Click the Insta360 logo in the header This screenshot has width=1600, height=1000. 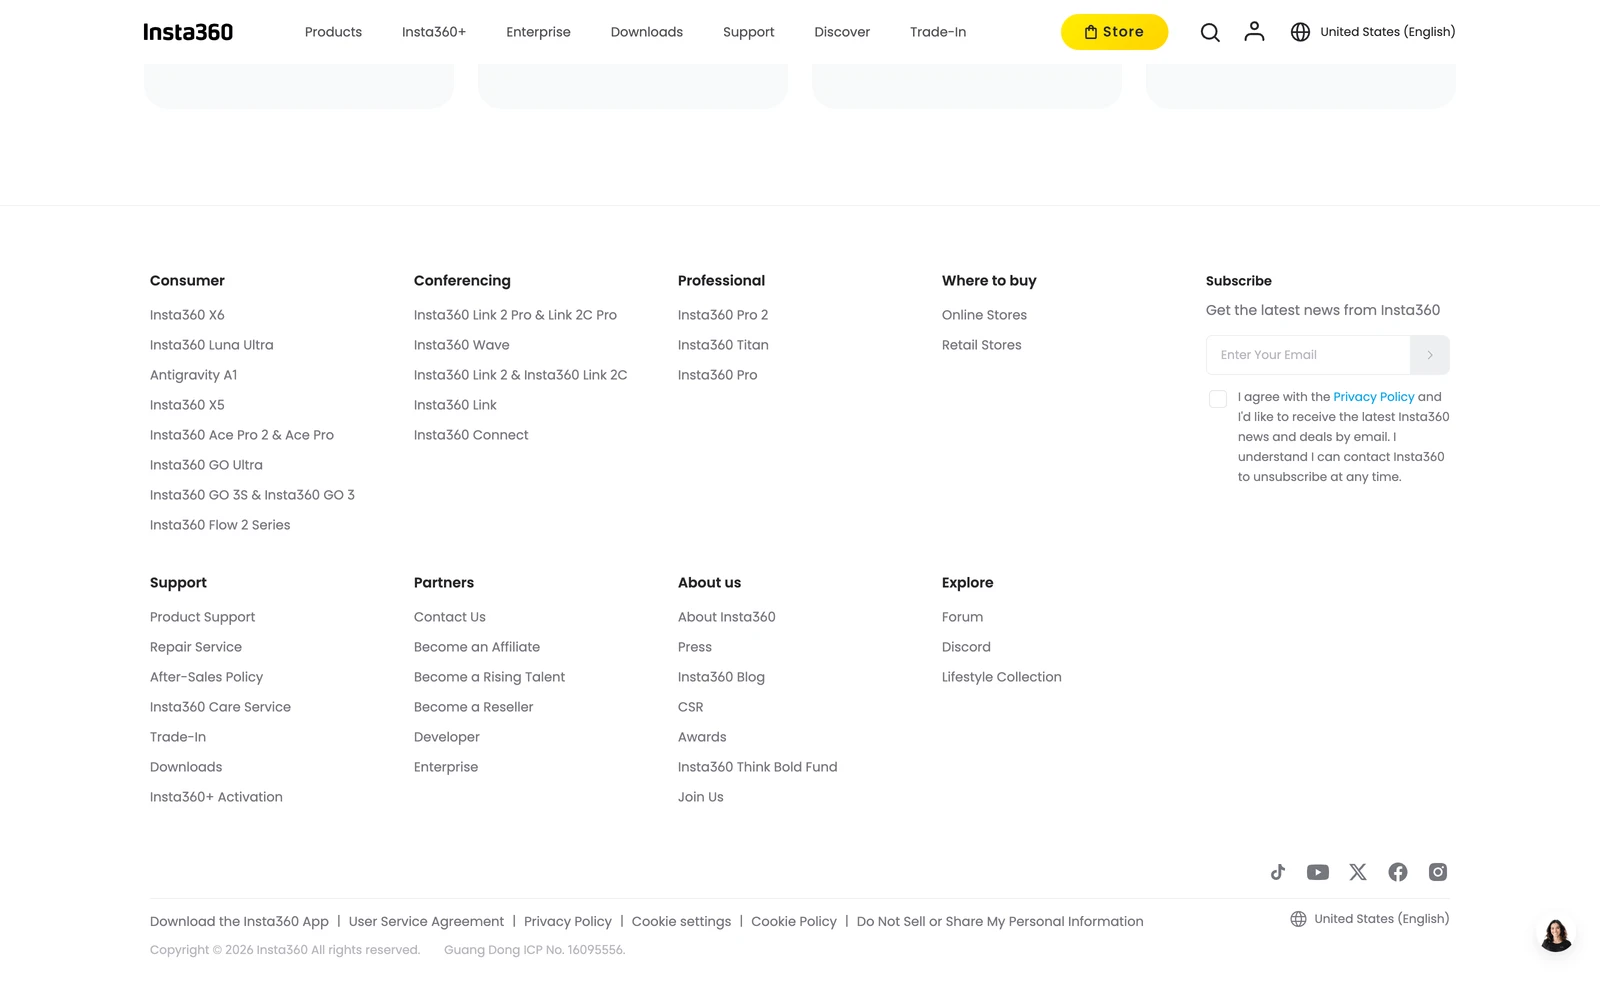(x=188, y=32)
